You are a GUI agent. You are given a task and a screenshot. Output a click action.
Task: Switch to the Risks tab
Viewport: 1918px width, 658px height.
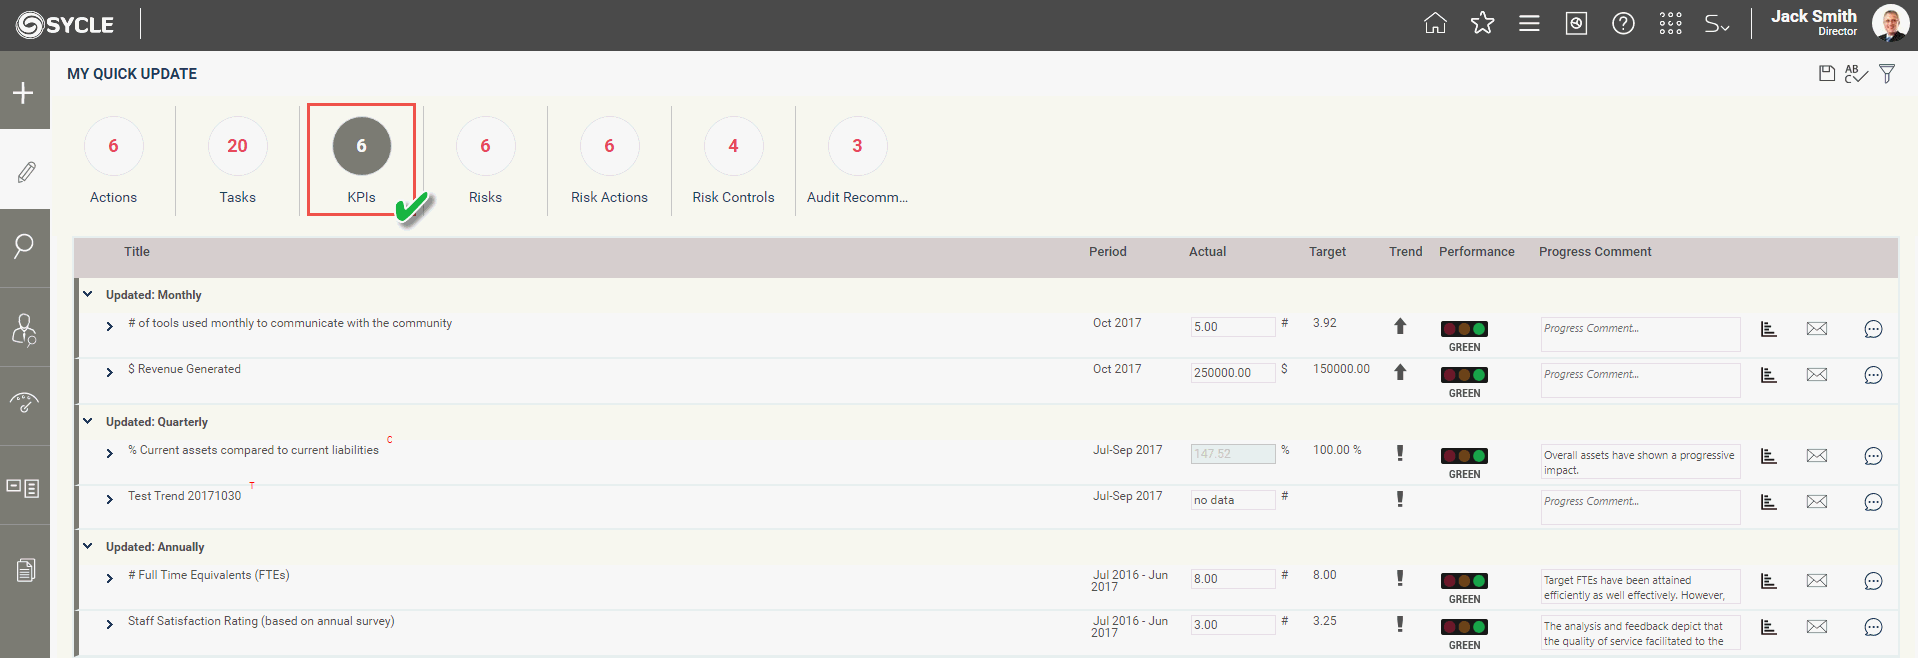click(x=485, y=160)
